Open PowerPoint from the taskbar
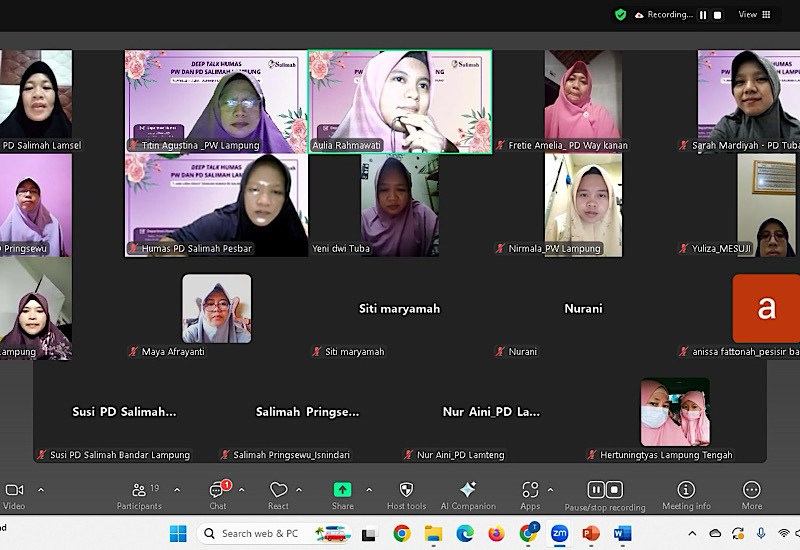Image resolution: width=800 pixels, height=550 pixels. pos(591,534)
